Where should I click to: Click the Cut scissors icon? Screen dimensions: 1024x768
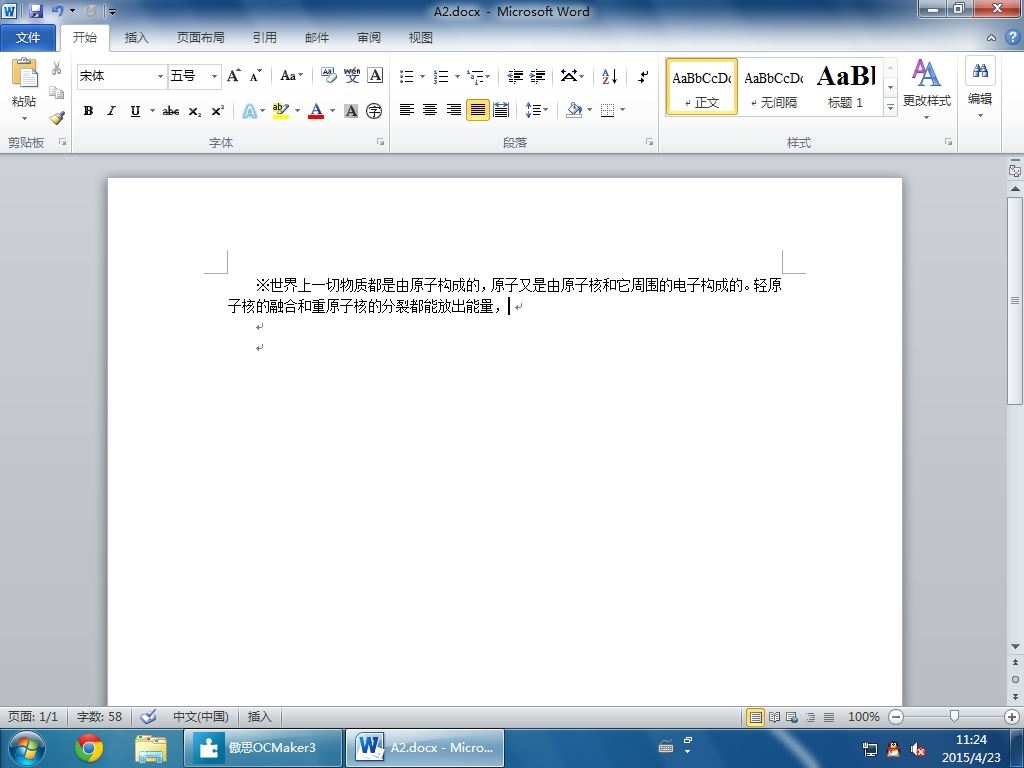[57, 68]
